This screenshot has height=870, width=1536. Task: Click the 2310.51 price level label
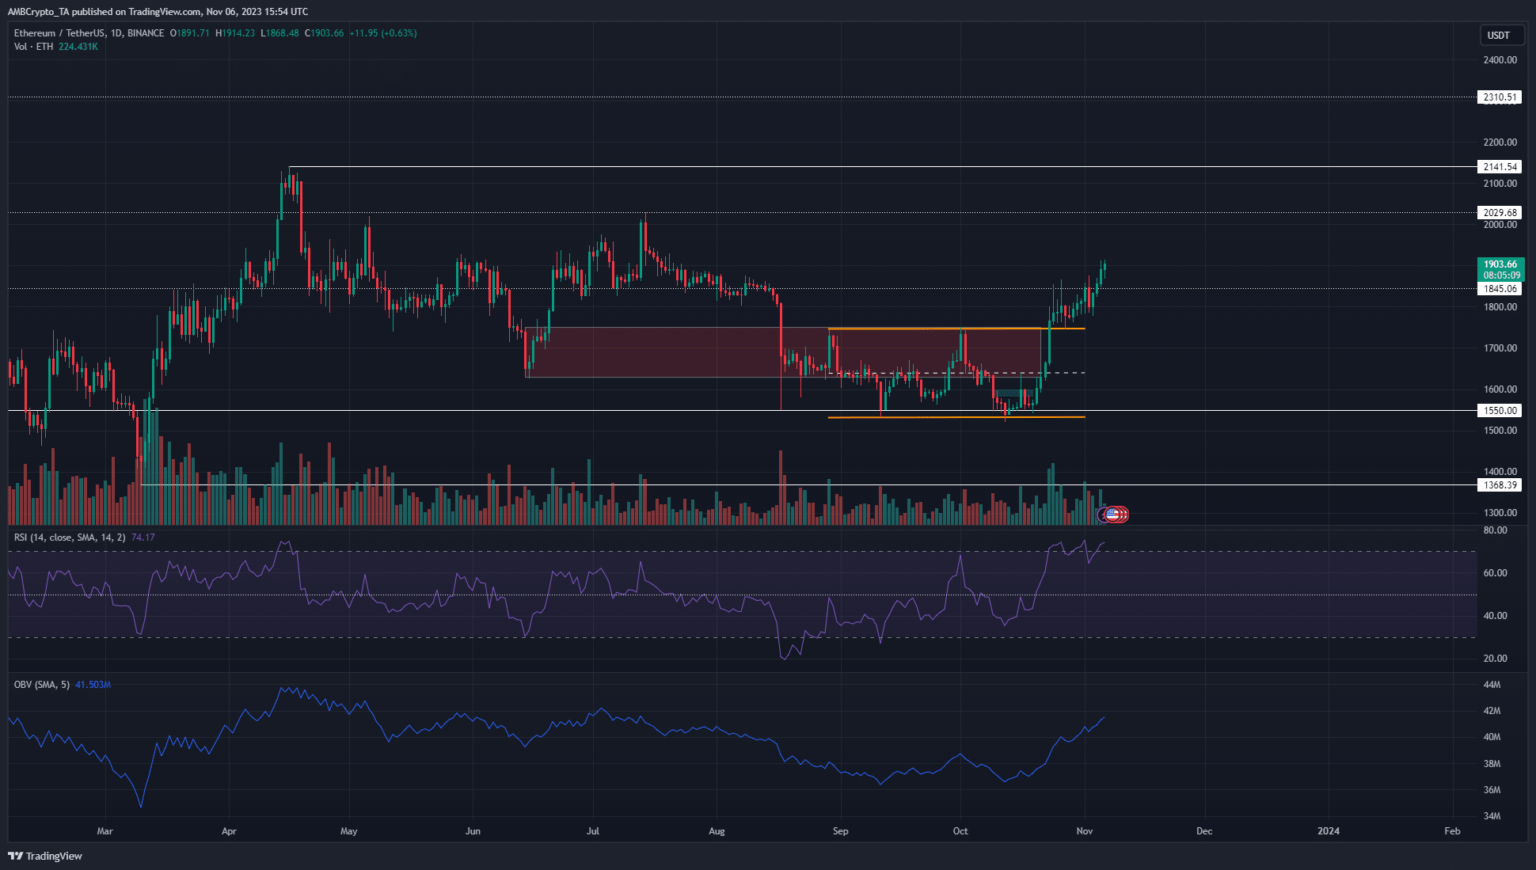pyautogui.click(x=1499, y=98)
